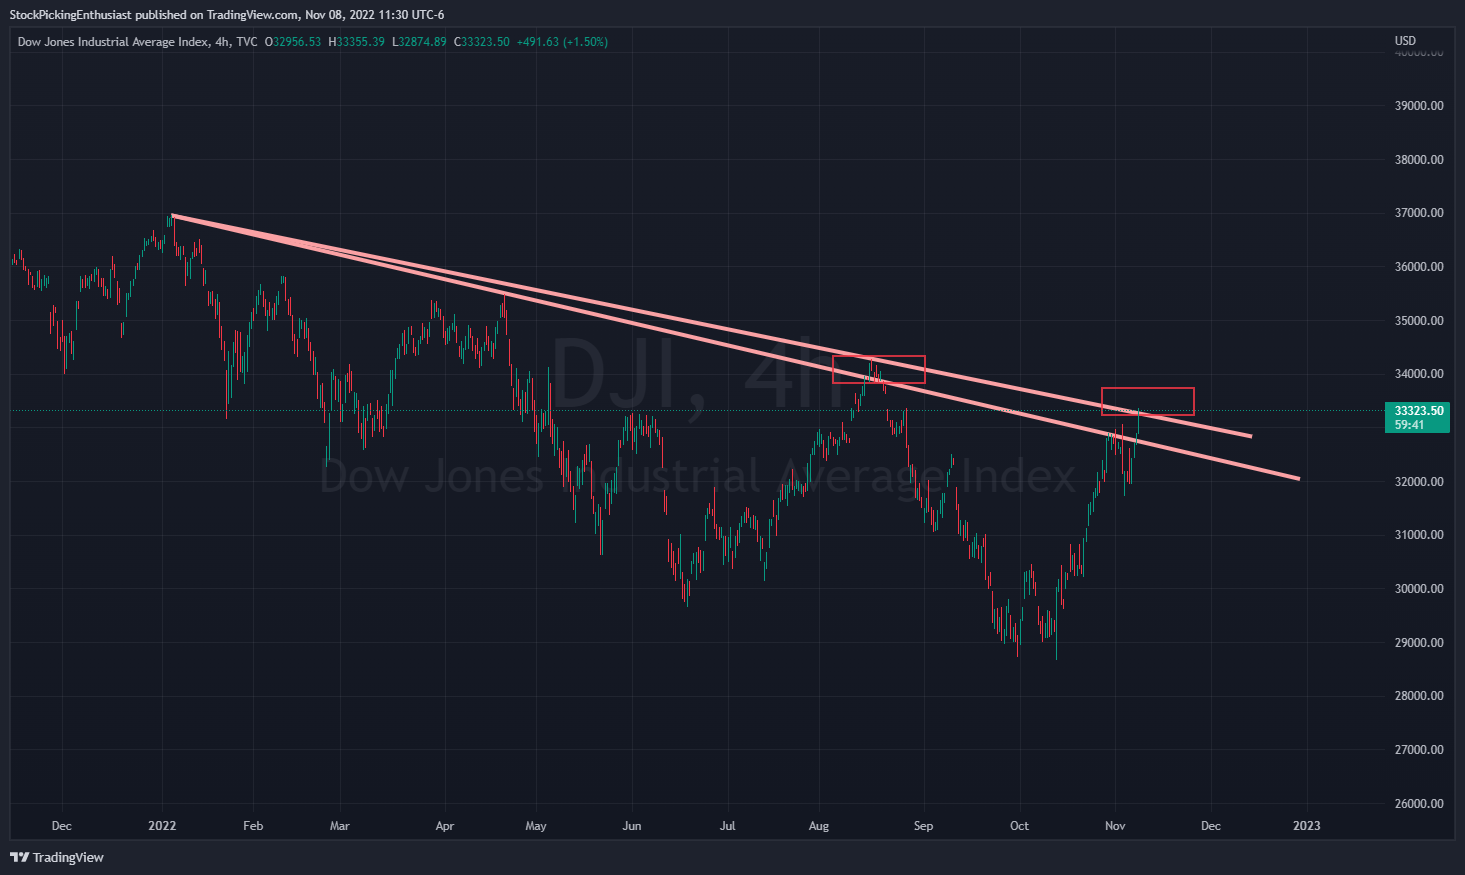Click the Aug label on time axis
Viewport: 1465px width, 875px height.
(x=819, y=826)
